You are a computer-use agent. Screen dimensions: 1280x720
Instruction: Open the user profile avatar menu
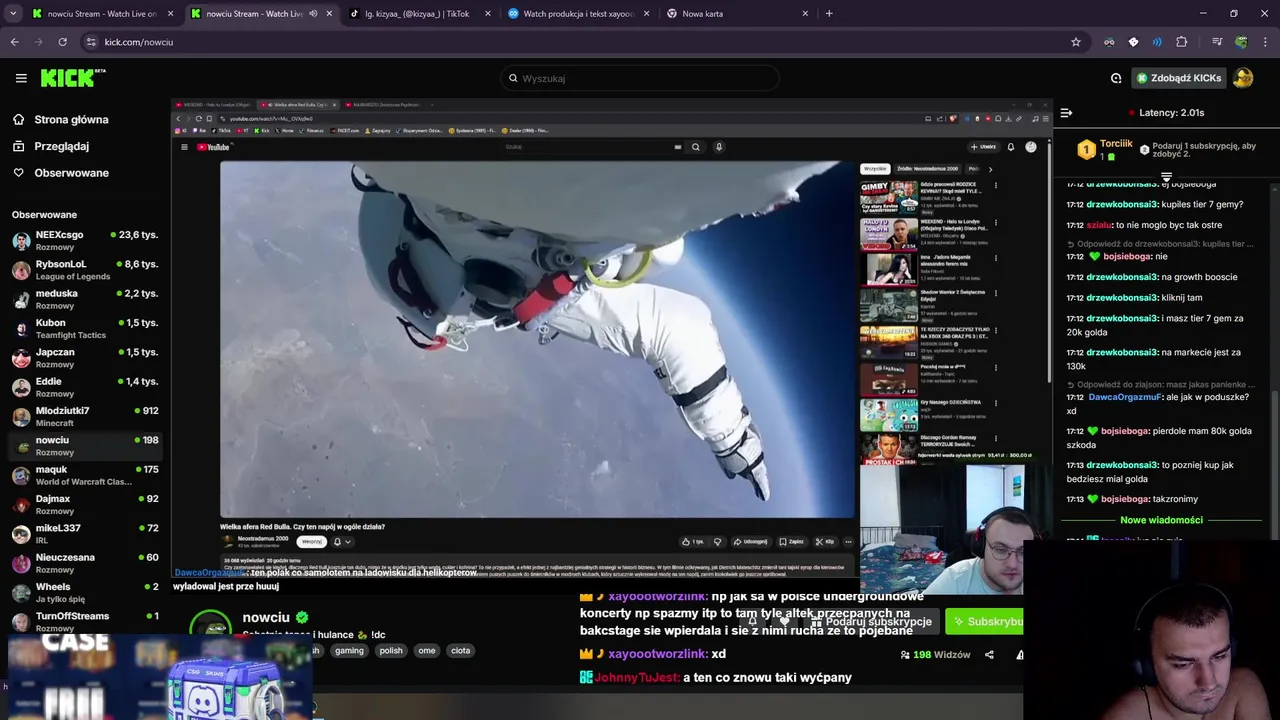1243,78
